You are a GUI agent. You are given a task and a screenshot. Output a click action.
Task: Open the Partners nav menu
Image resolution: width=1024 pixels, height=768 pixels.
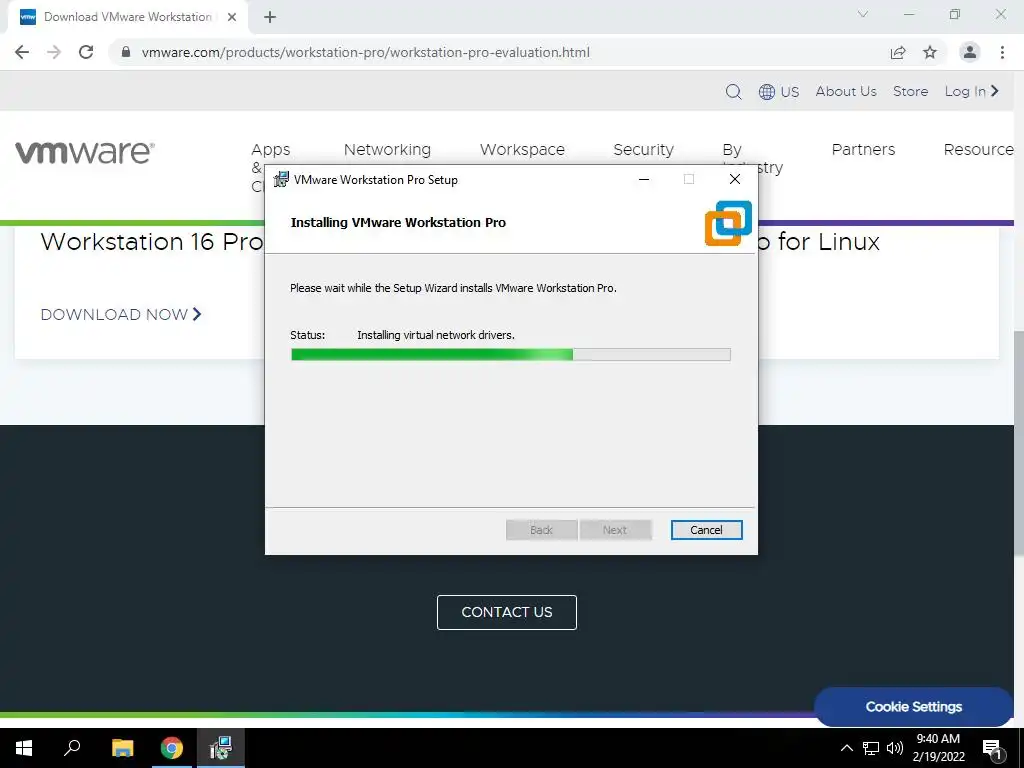(863, 150)
